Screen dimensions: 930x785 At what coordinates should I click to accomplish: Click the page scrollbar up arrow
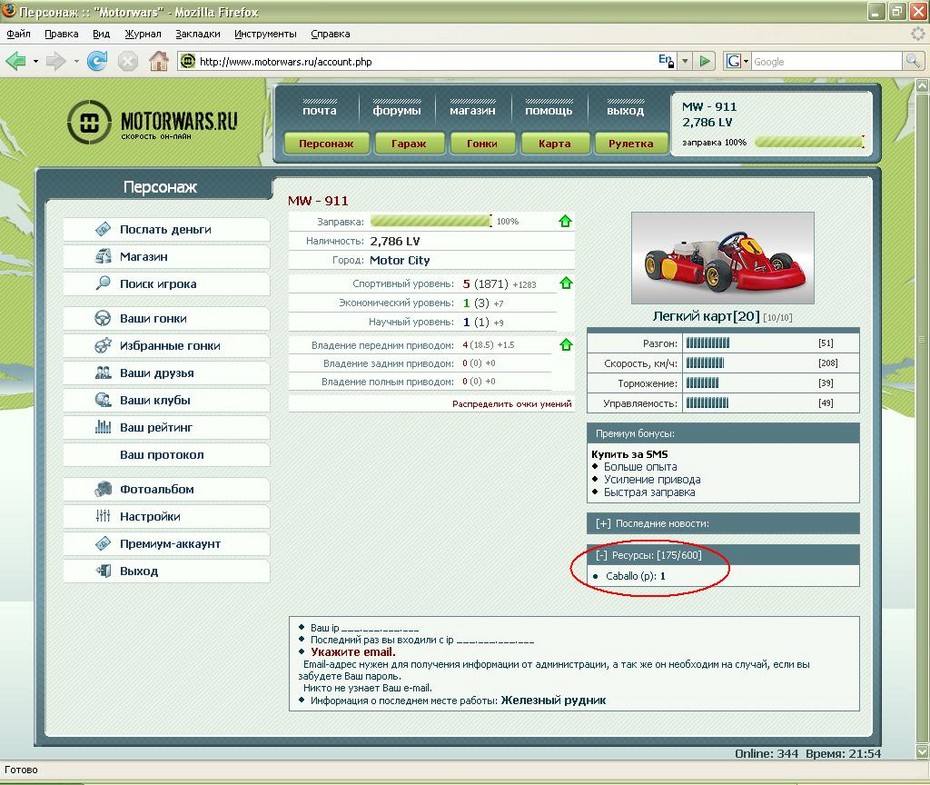(922, 85)
